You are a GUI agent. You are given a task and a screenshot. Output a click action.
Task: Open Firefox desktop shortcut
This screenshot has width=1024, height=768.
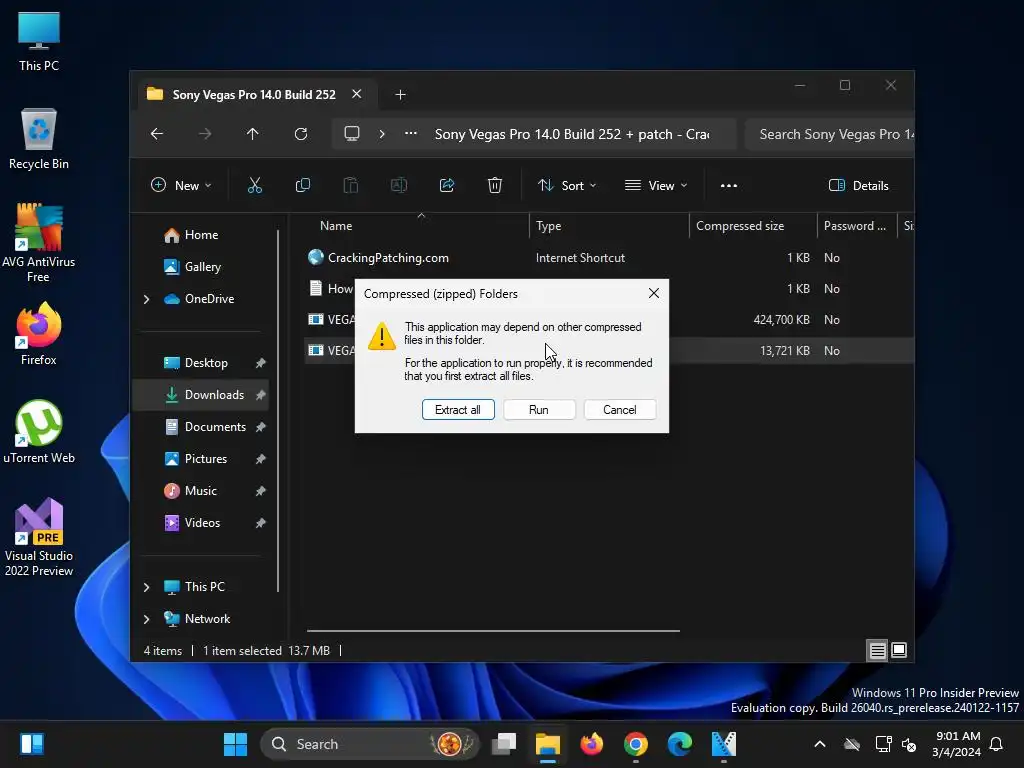[39, 334]
